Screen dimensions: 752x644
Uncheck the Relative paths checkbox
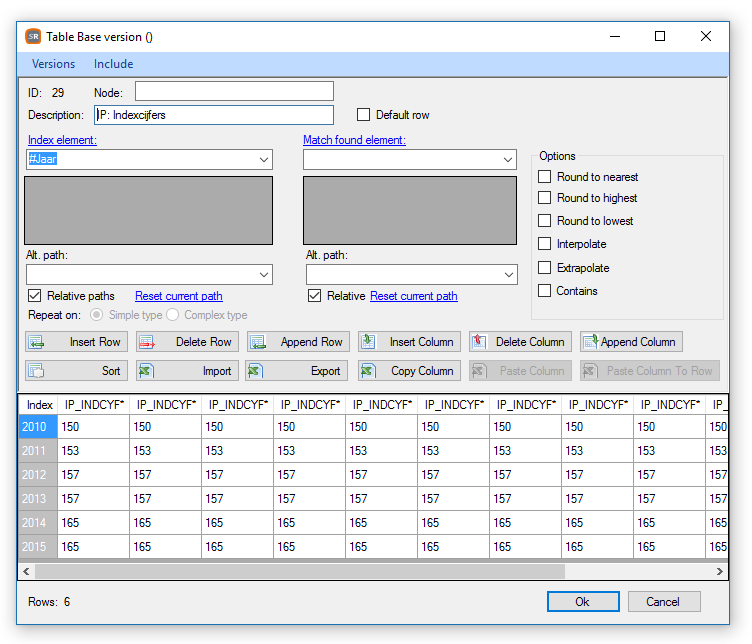[x=35, y=296]
